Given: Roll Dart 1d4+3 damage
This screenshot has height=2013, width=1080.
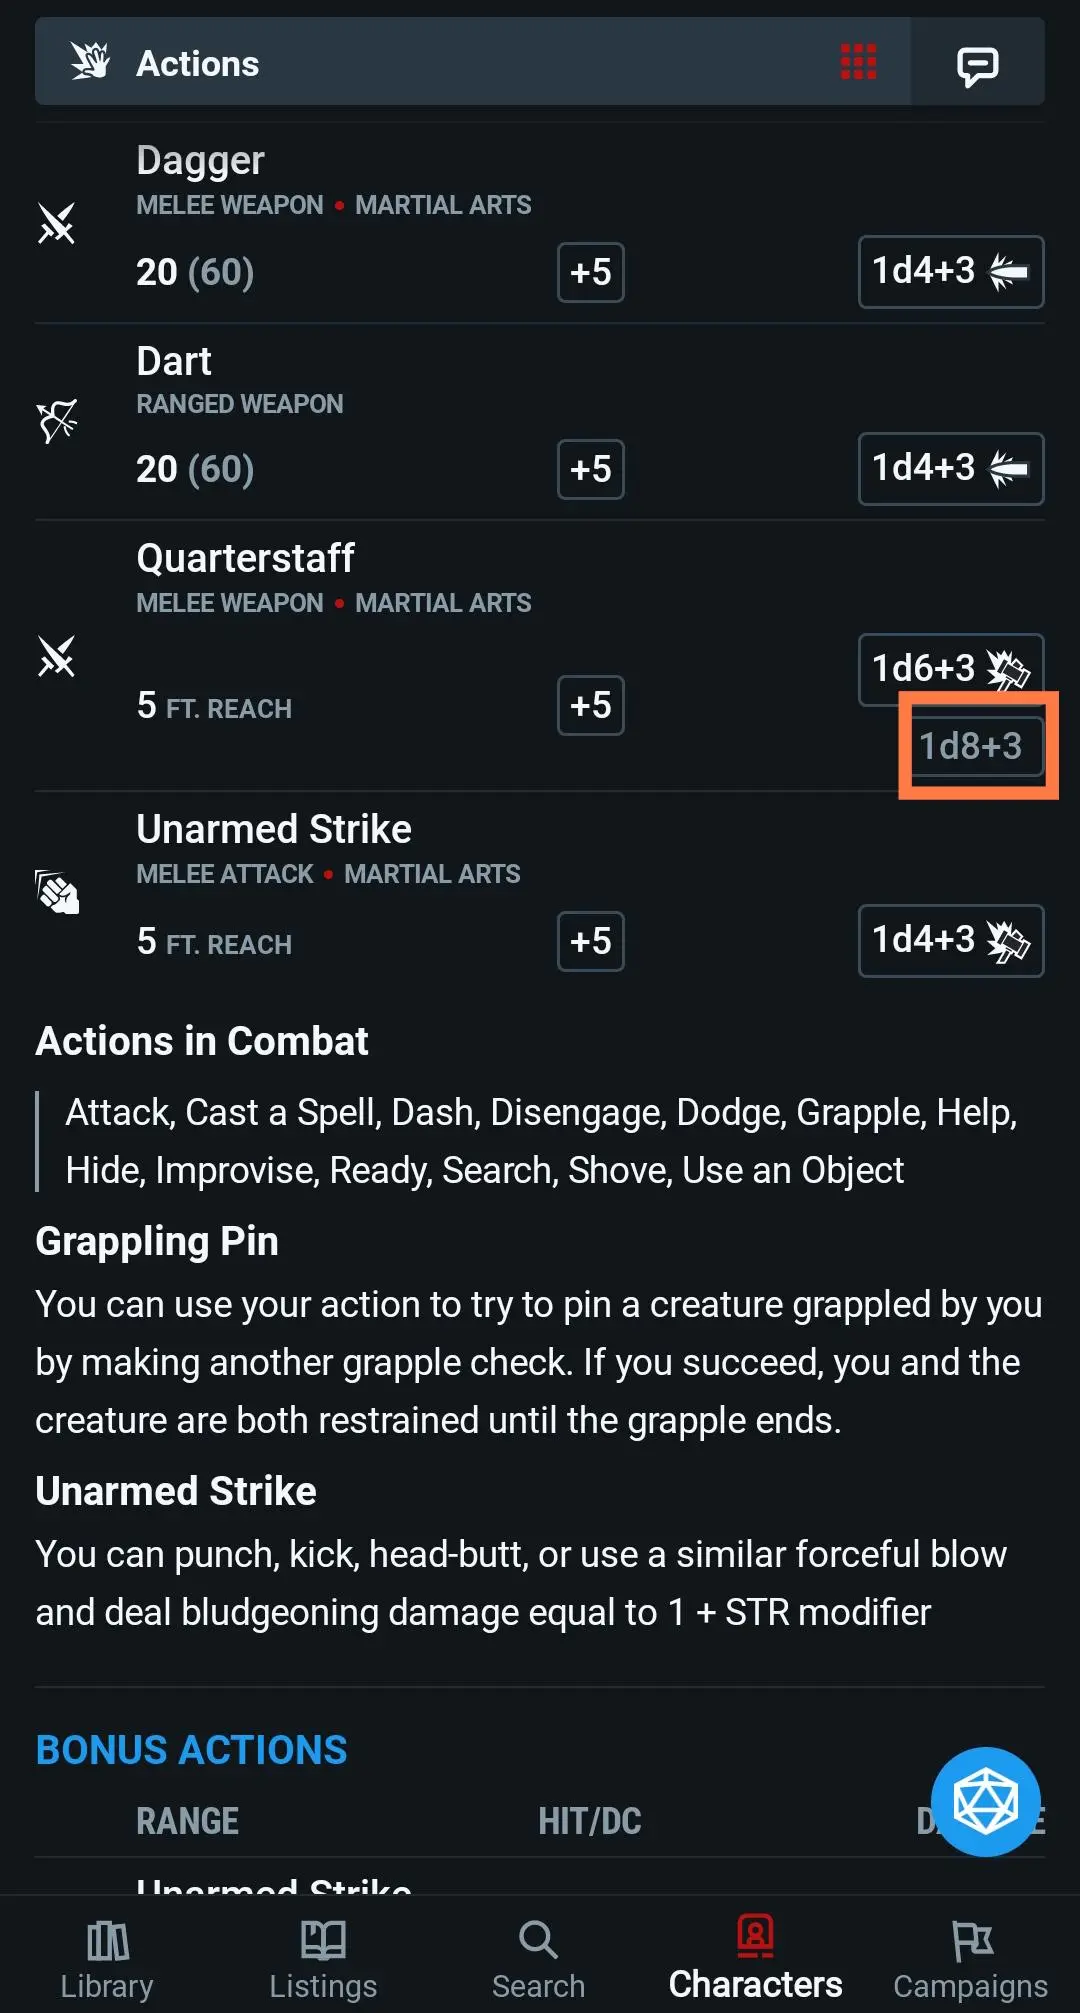Looking at the screenshot, I should pos(950,469).
